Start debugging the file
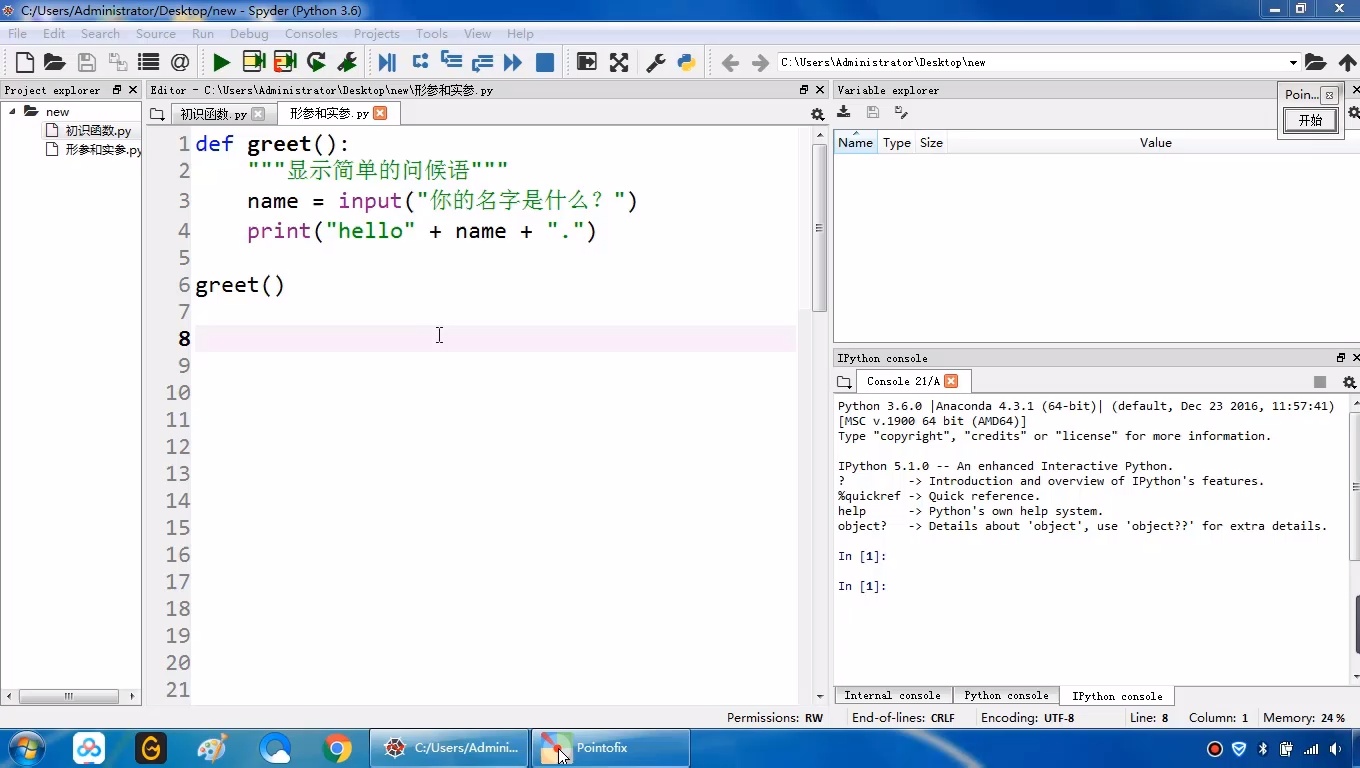 click(385, 62)
